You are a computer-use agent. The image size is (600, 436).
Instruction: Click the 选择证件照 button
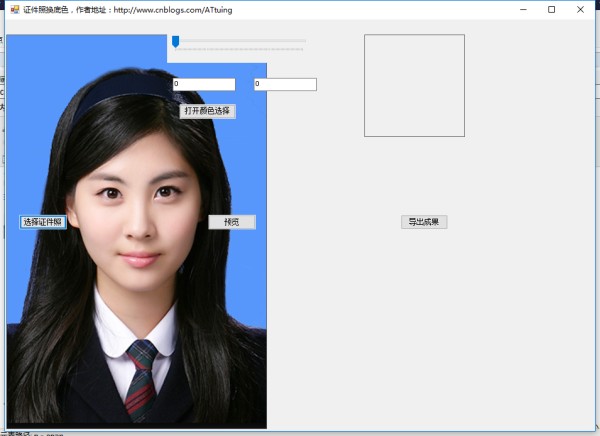tap(43, 222)
